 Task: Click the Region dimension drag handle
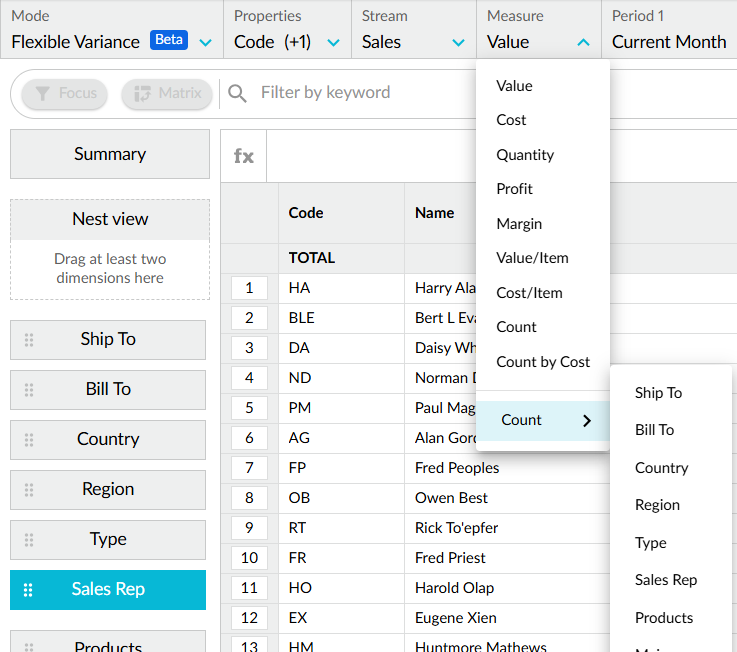click(29, 490)
